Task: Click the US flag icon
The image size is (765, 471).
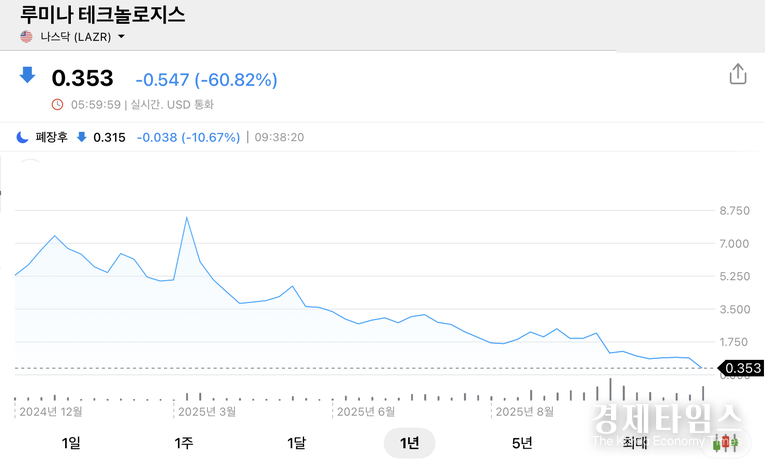Action: coord(27,37)
